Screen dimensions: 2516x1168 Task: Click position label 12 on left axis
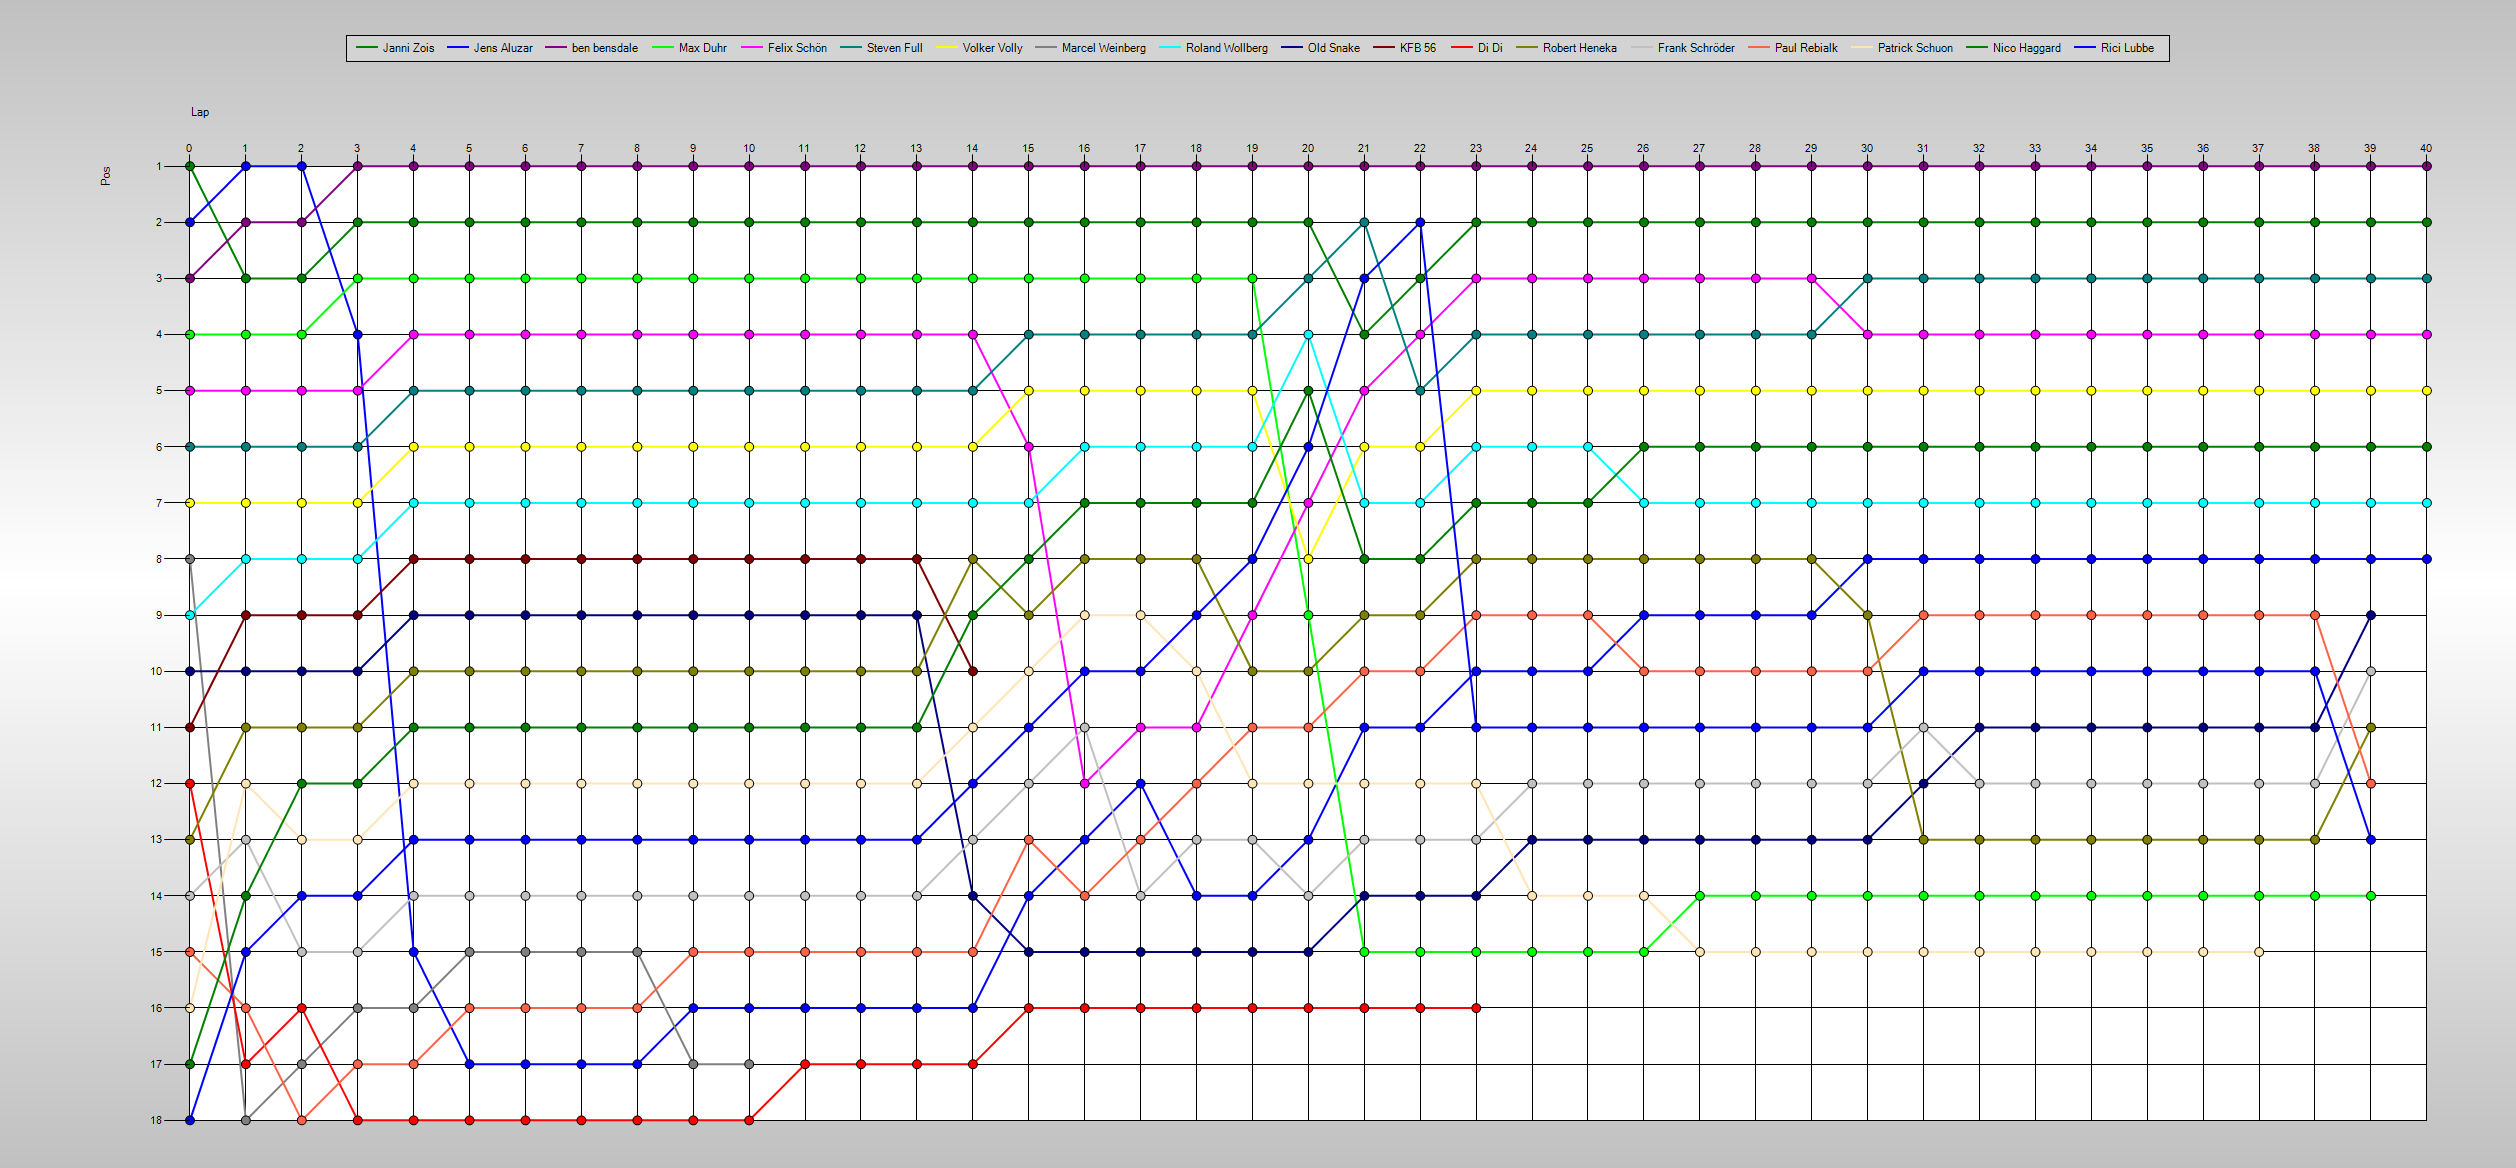pos(156,783)
